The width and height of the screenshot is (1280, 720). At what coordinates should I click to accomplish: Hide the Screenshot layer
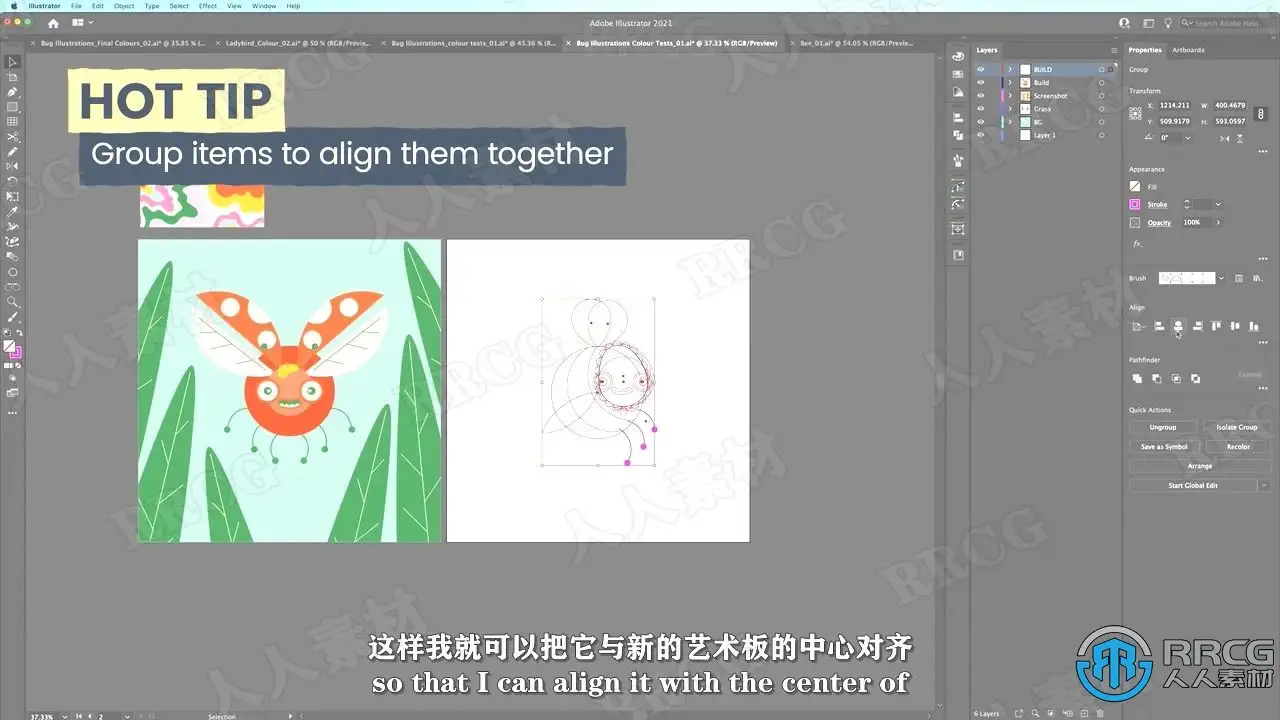click(x=981, y=96)
